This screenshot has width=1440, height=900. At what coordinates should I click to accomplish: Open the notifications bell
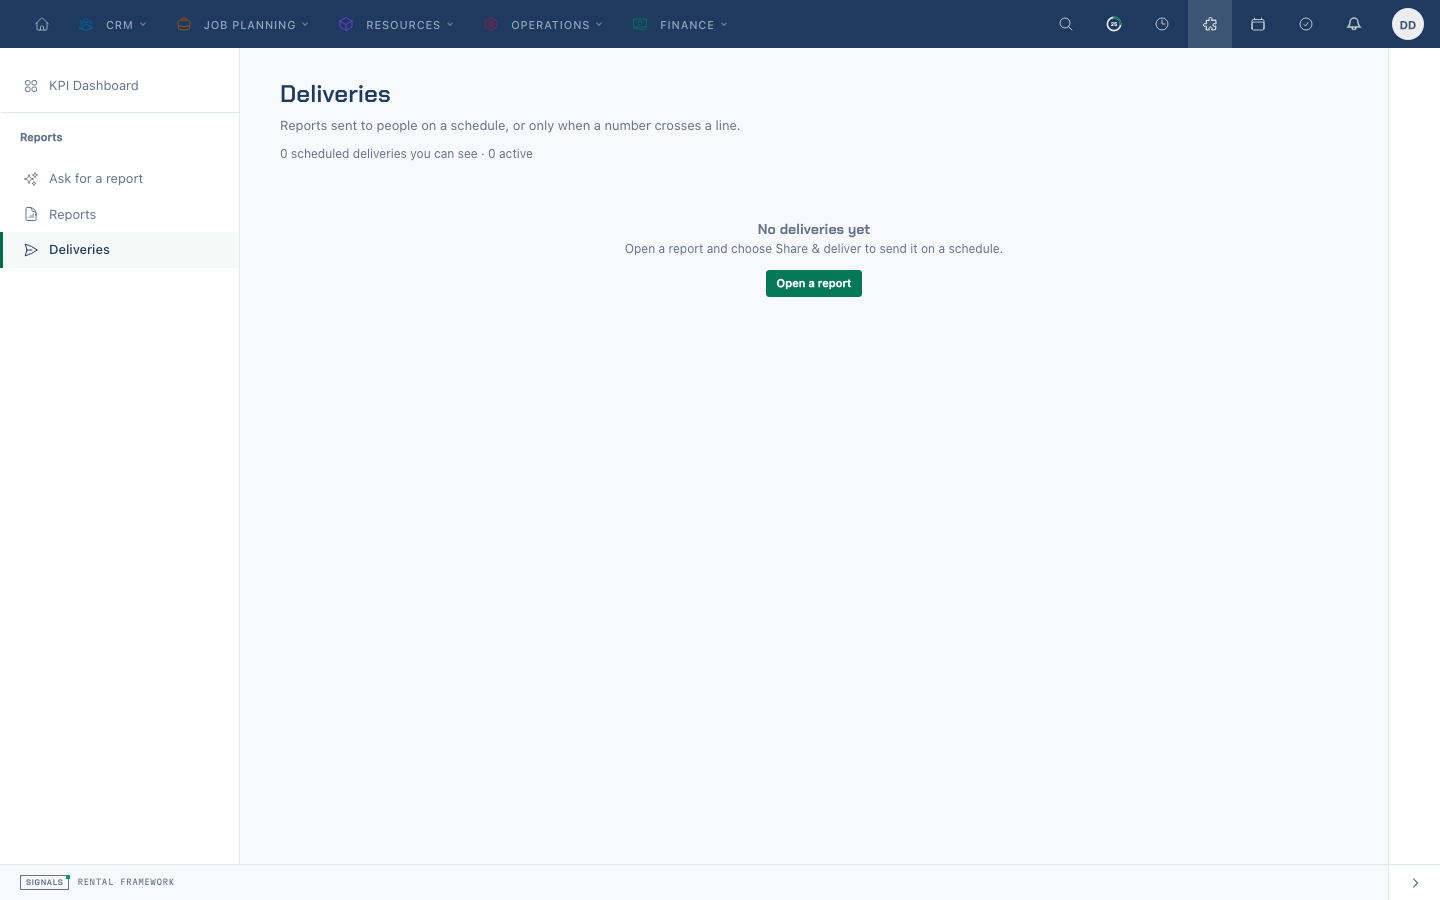(1354, 24)
